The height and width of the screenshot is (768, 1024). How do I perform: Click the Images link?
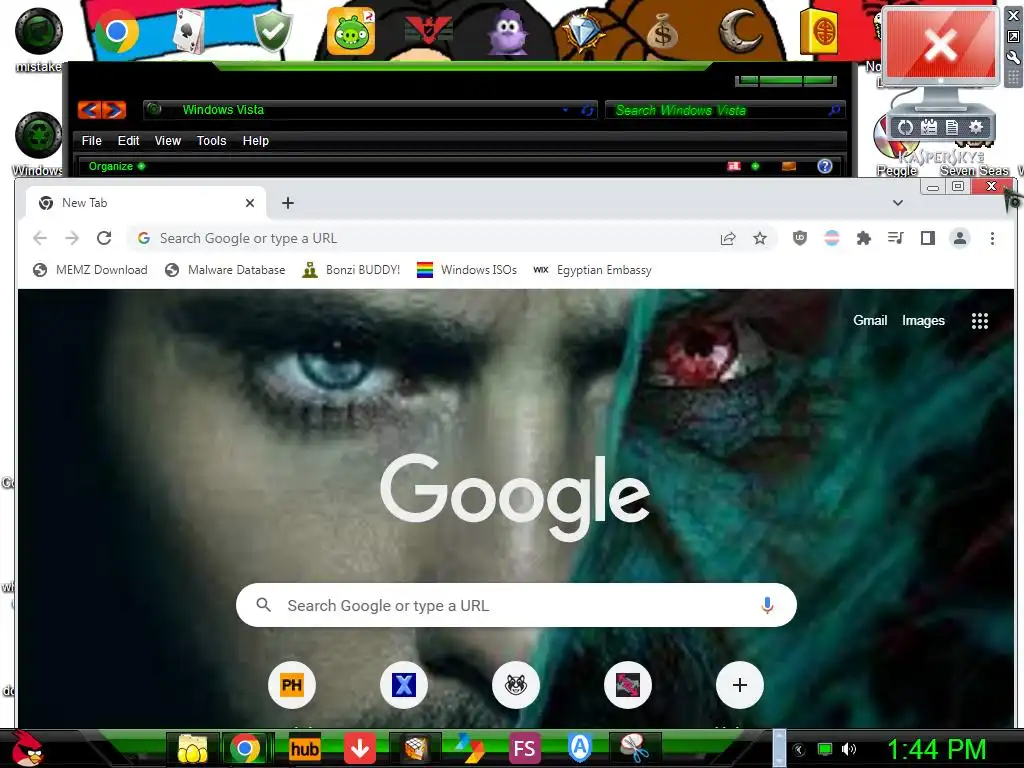tap(923, 321)
